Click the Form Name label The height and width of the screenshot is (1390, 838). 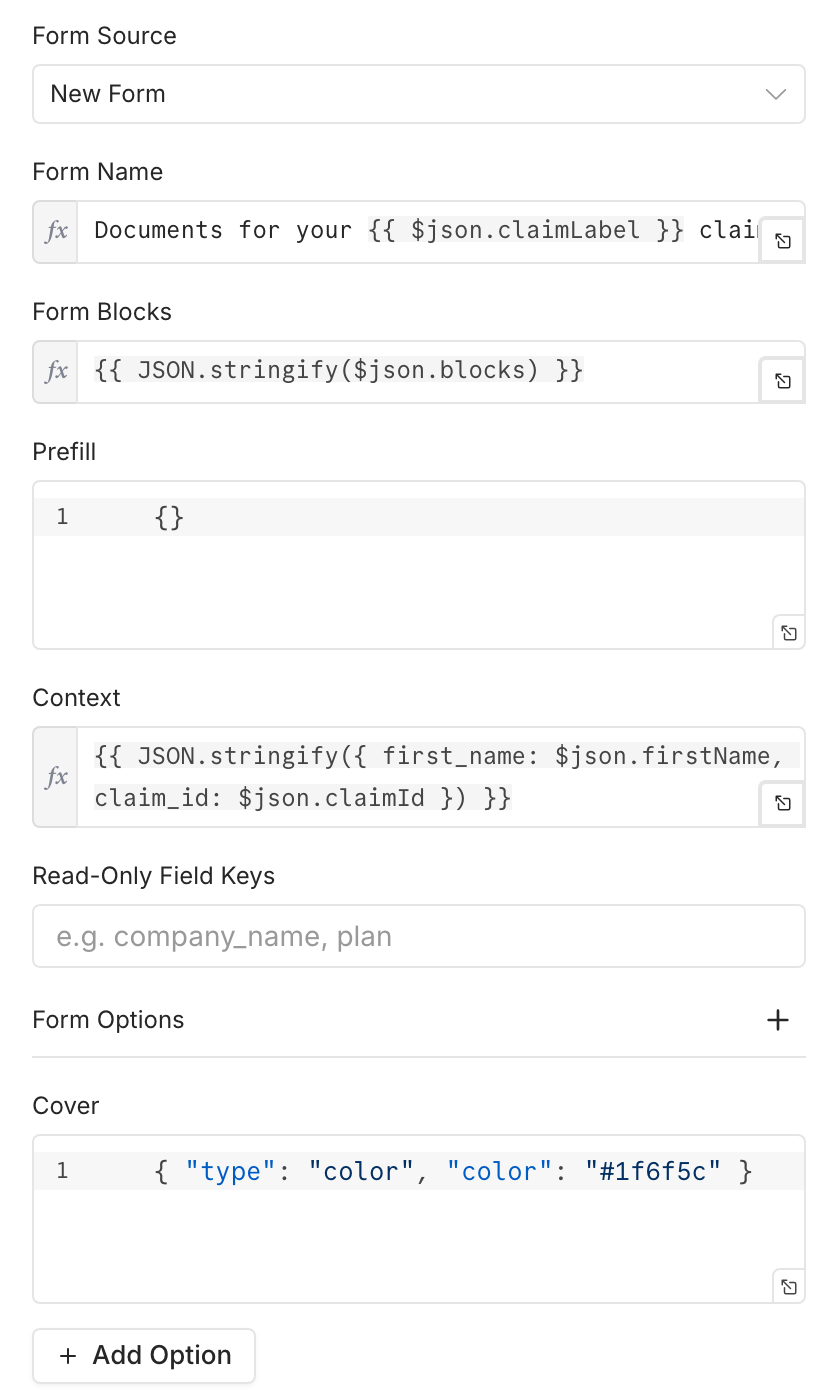pyautogui.click(x=98, y=172)
